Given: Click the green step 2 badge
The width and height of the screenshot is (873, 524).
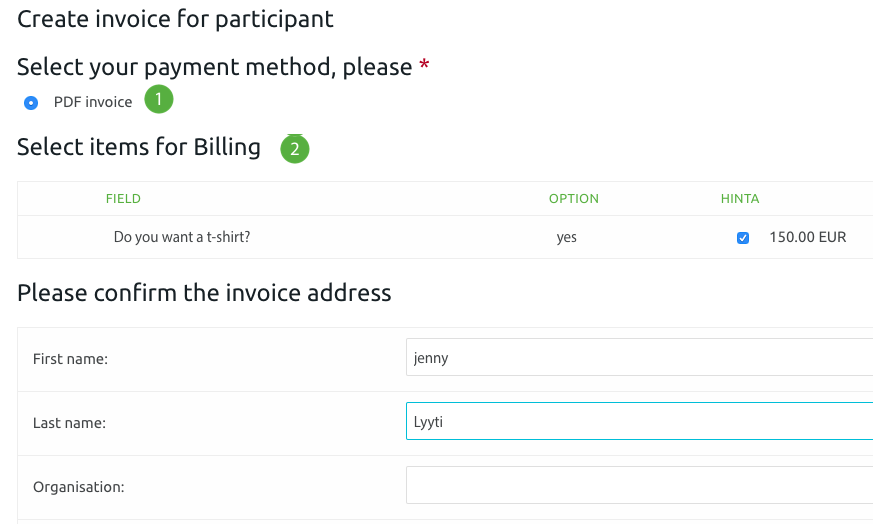Looking at the screenshot, I should pyautogui.click(x=295, y=149).
